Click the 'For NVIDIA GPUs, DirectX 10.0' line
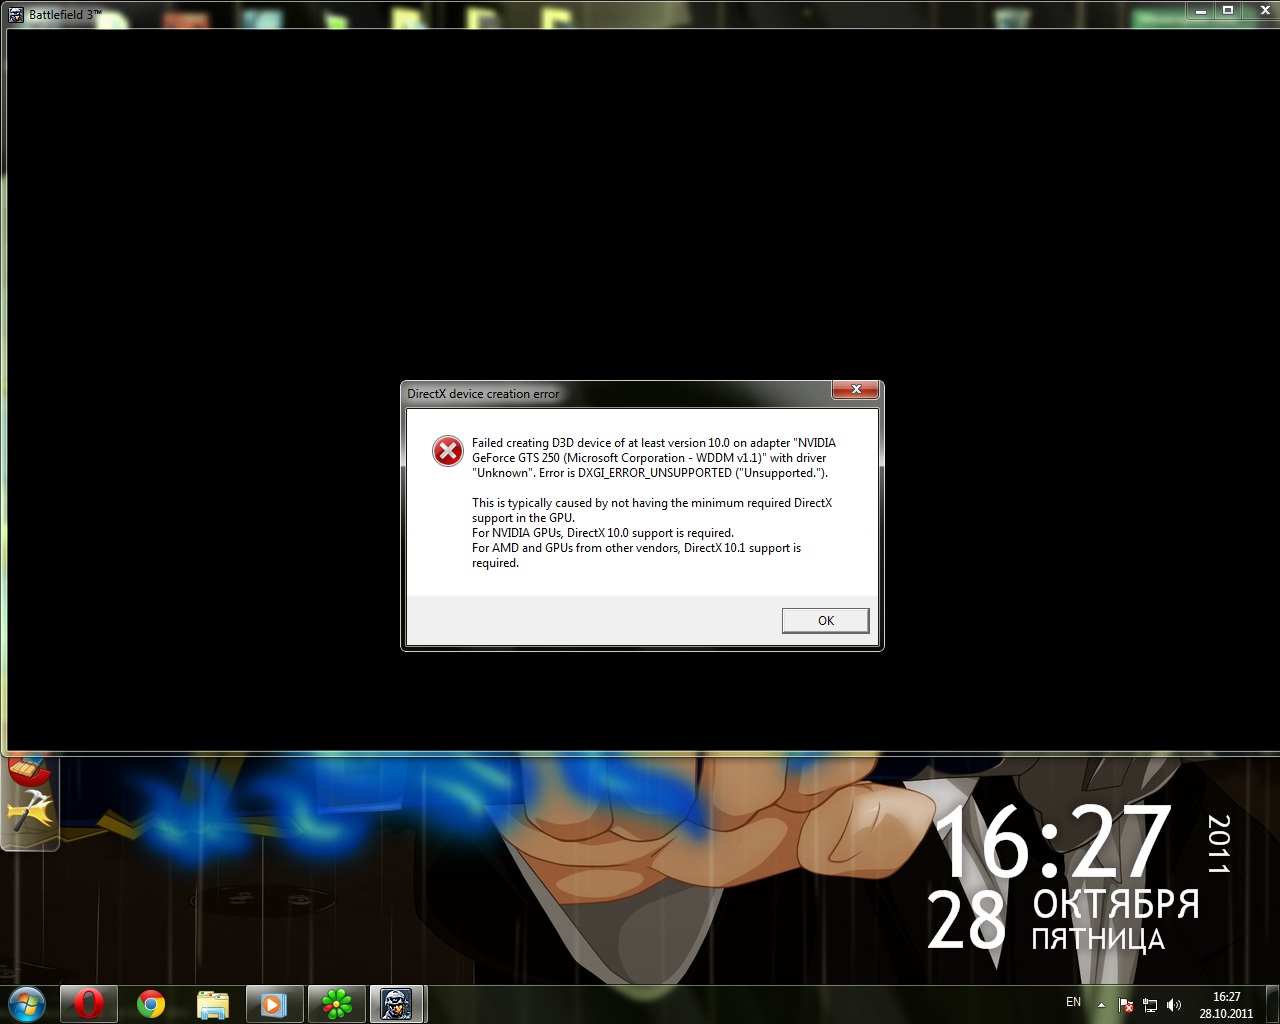1280x1024 pixels. (603, 533)
